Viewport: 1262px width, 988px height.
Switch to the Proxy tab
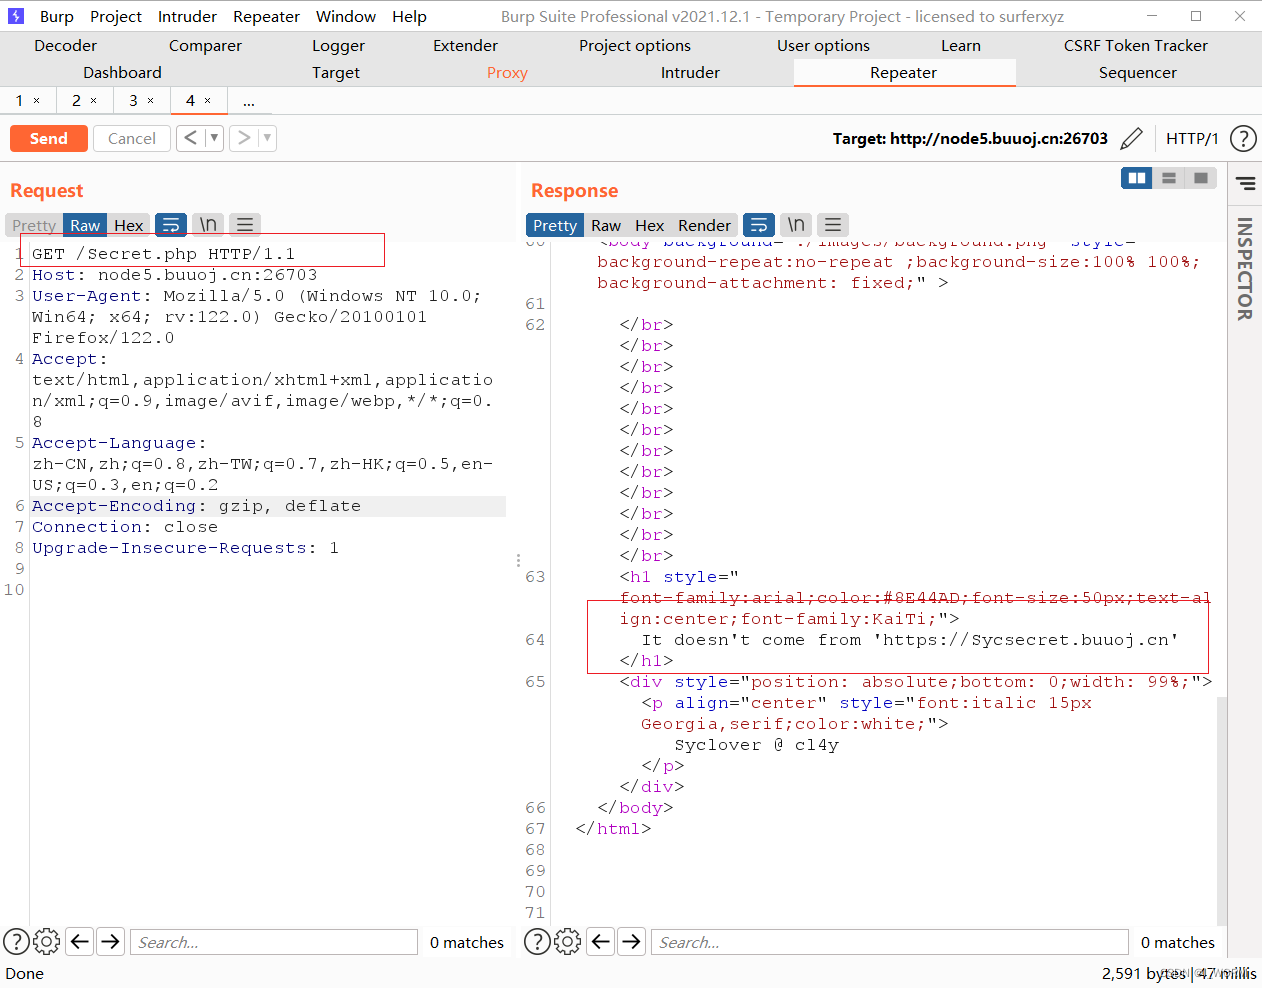[x=507, y=73]
